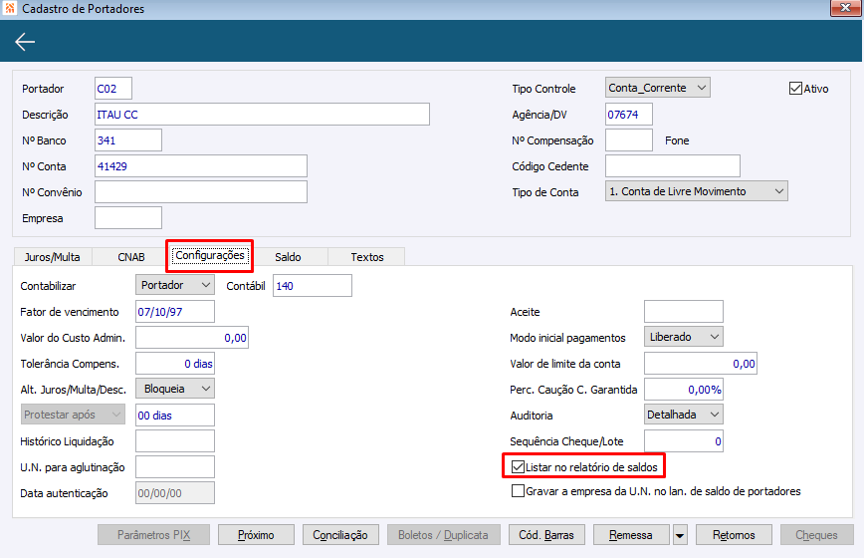Focus the U.N. para aglutinação field
This screenshot has height=558, width=864.
(175, 467)
